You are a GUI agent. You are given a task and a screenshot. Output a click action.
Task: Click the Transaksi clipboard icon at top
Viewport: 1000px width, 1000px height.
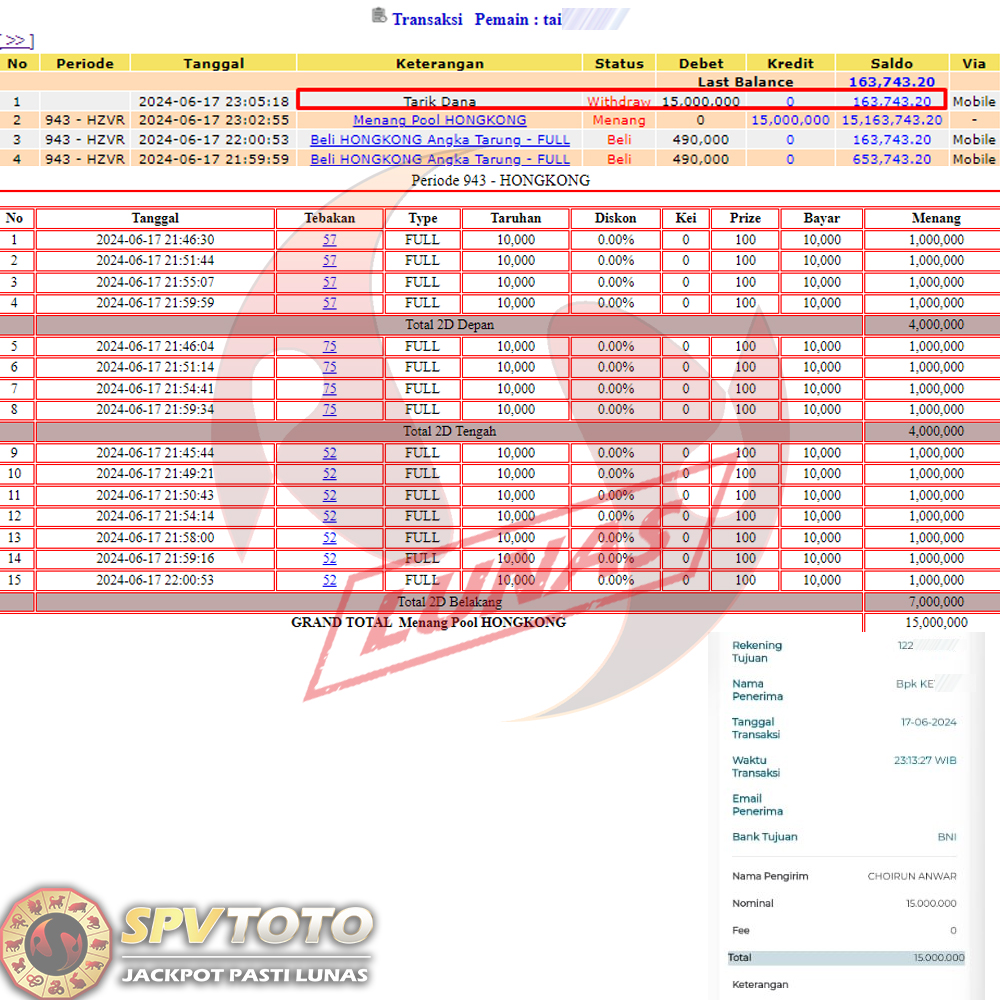tap(379, 15)
